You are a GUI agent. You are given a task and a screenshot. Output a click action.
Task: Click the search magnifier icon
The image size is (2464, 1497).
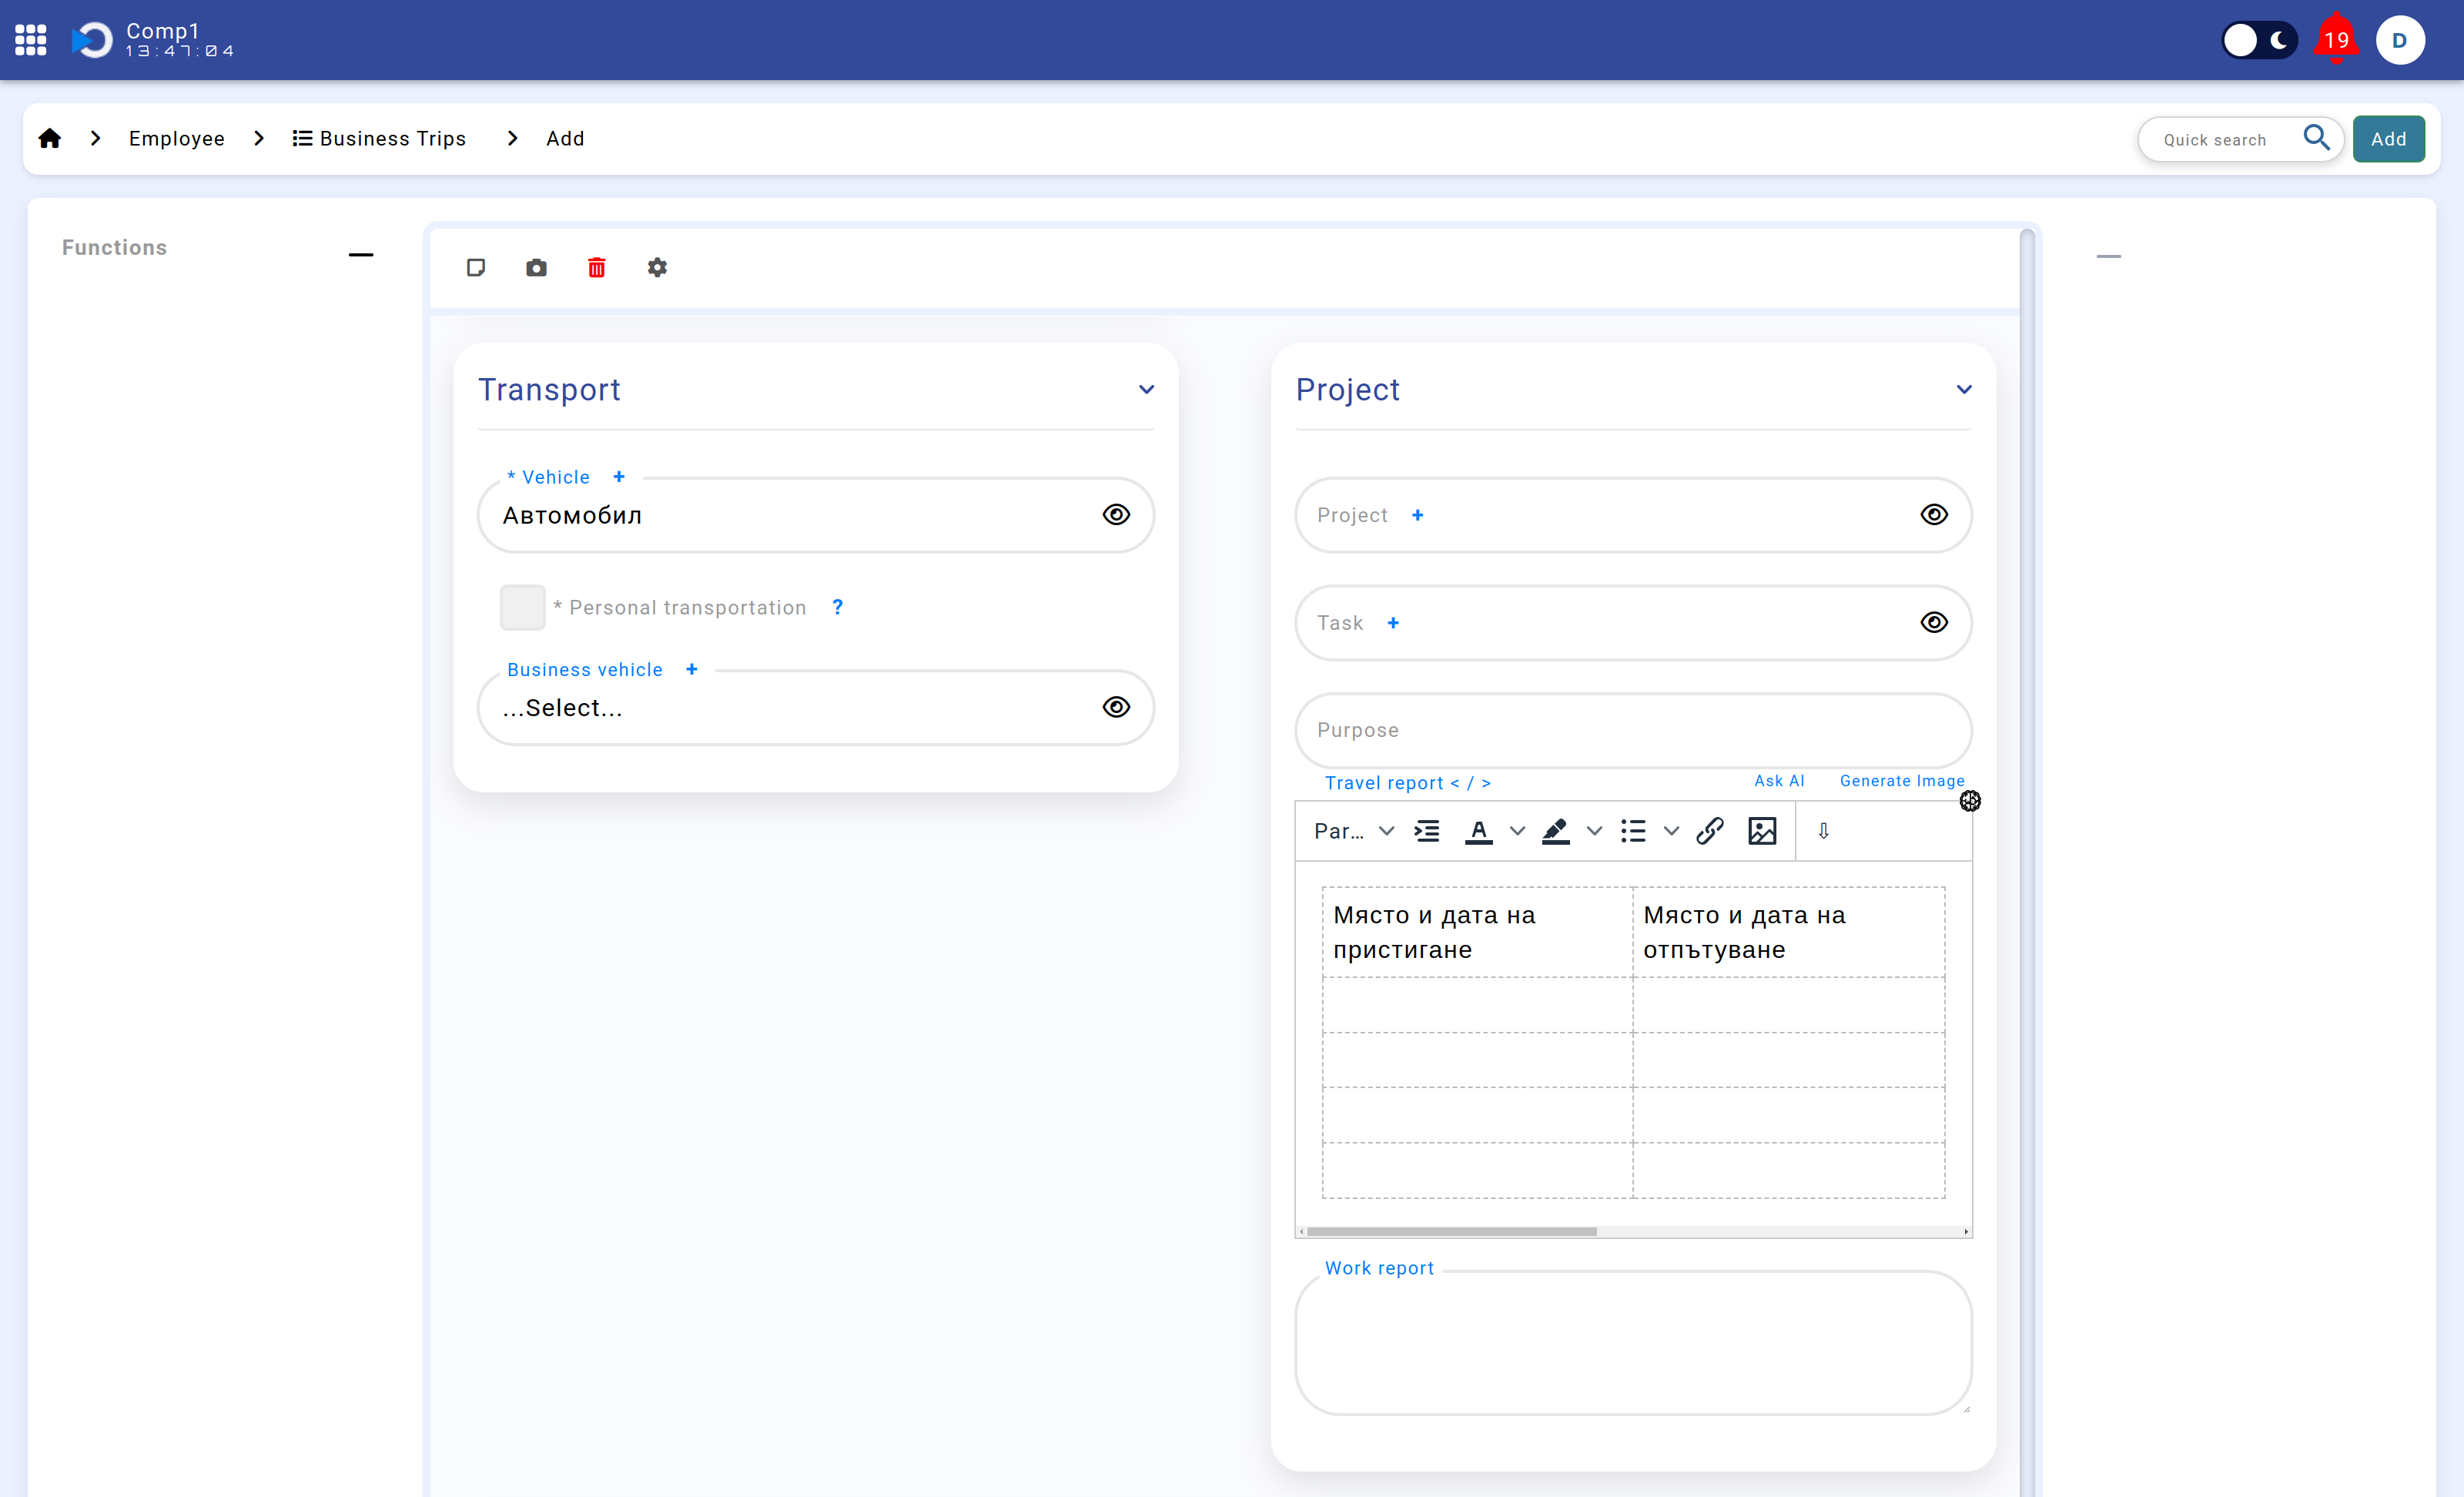[x=2317, y=138]
